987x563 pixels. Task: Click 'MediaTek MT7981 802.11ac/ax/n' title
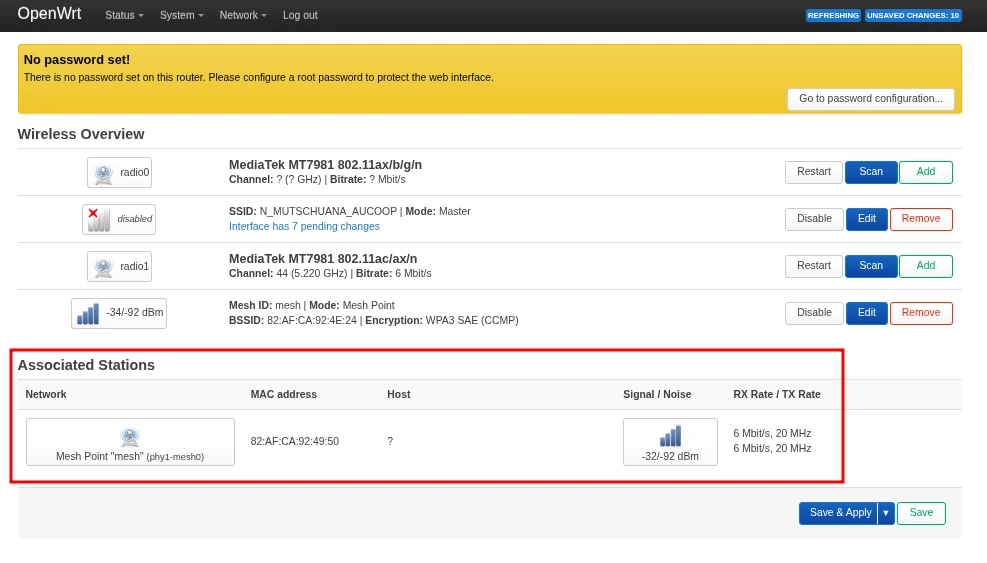[x=323, y=259]
